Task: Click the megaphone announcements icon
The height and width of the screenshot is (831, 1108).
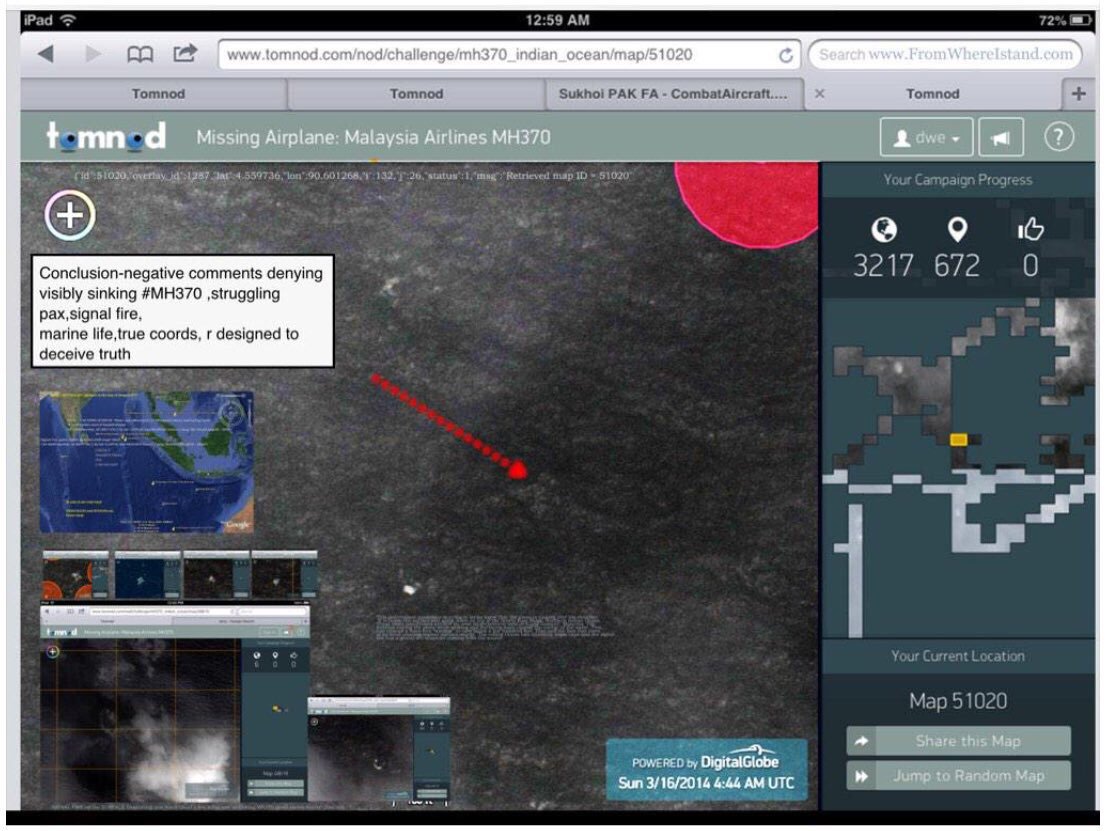Action: click(1001, 137)
